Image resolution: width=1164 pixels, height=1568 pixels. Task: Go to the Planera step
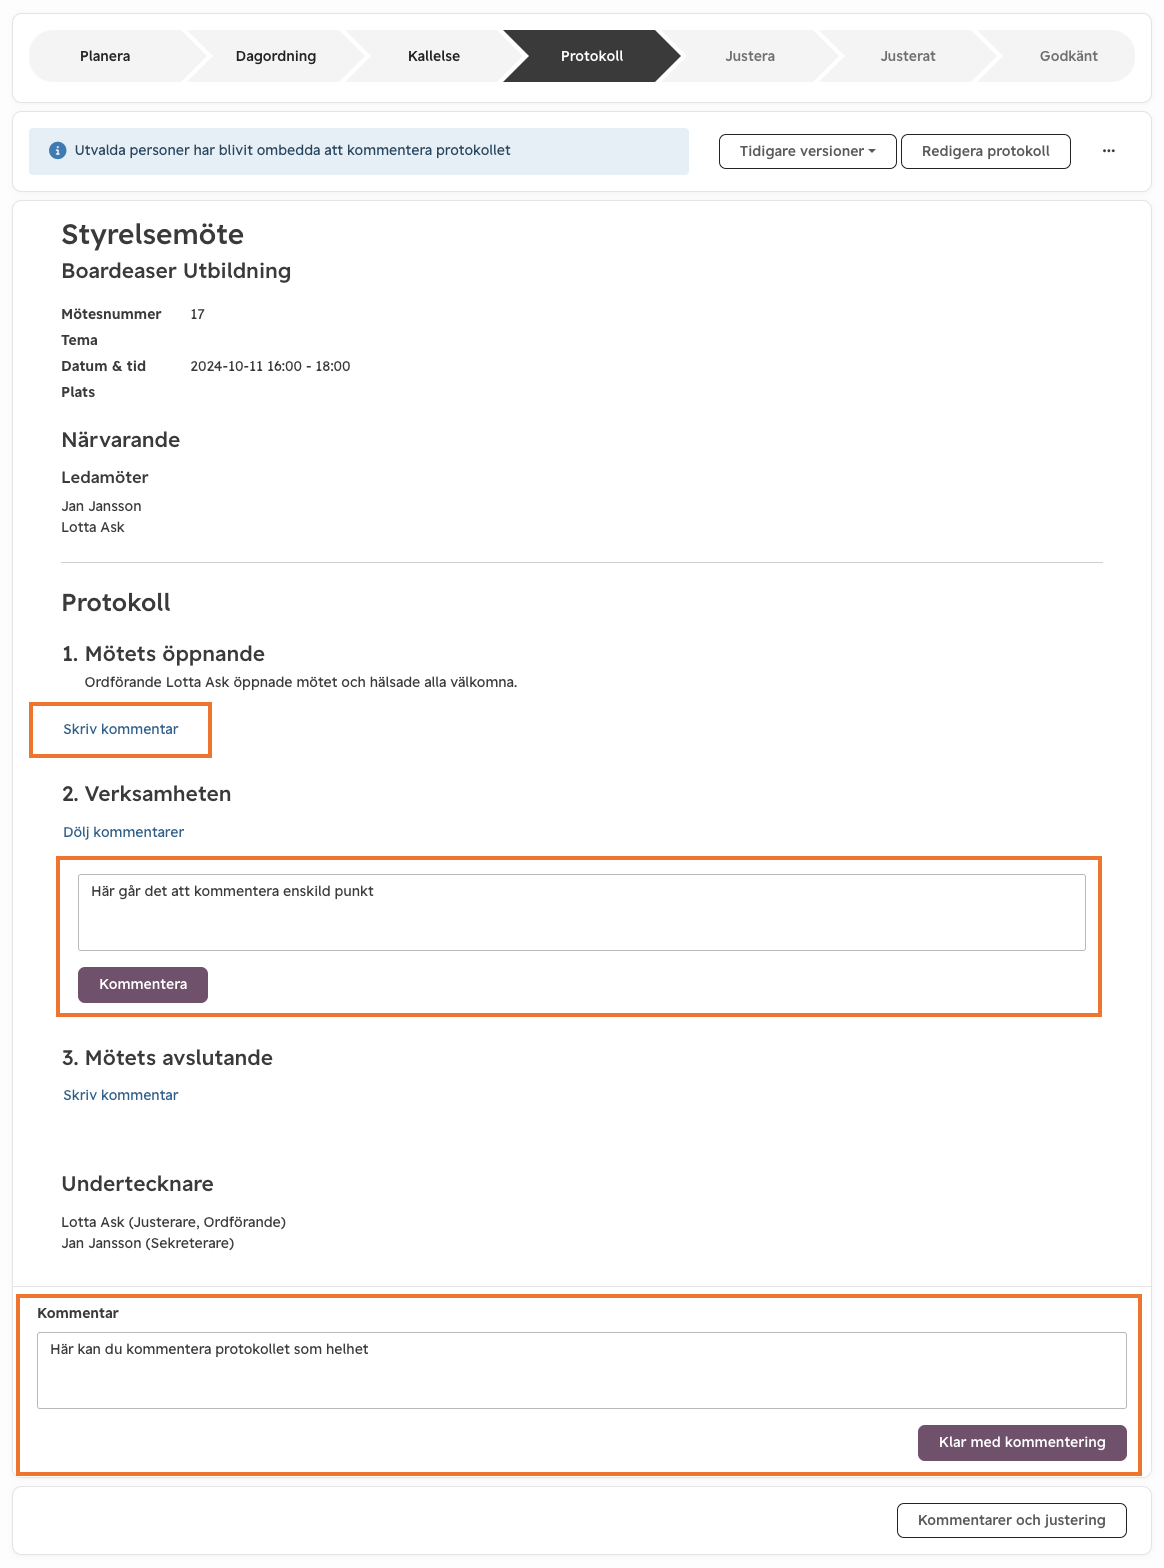pyautogui.click(x=105, y=56)
